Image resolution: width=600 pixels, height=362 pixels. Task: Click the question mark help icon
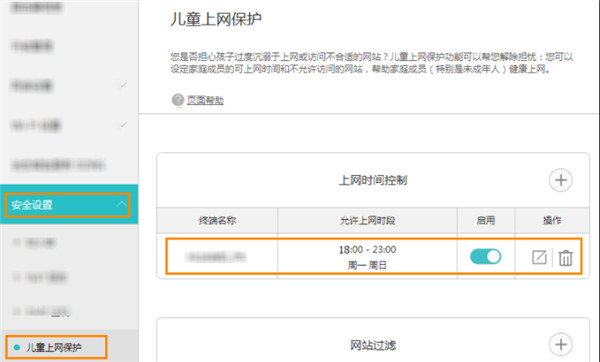(178, 100)
